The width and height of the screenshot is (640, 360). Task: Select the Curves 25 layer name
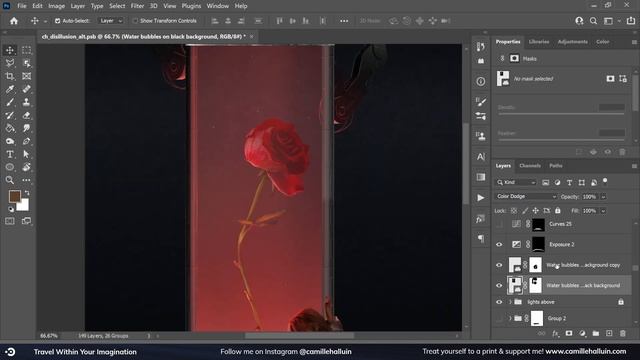click(560, 224)
